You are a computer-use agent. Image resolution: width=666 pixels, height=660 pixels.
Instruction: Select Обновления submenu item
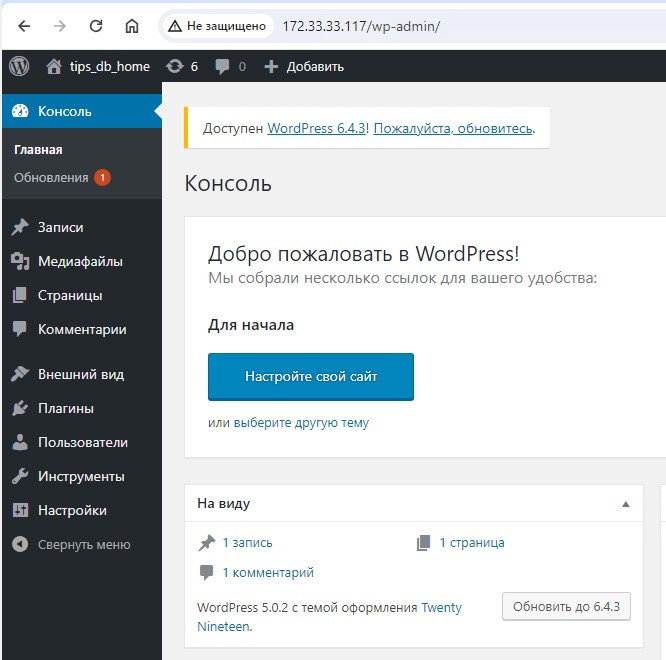click(x=51, y=177)
